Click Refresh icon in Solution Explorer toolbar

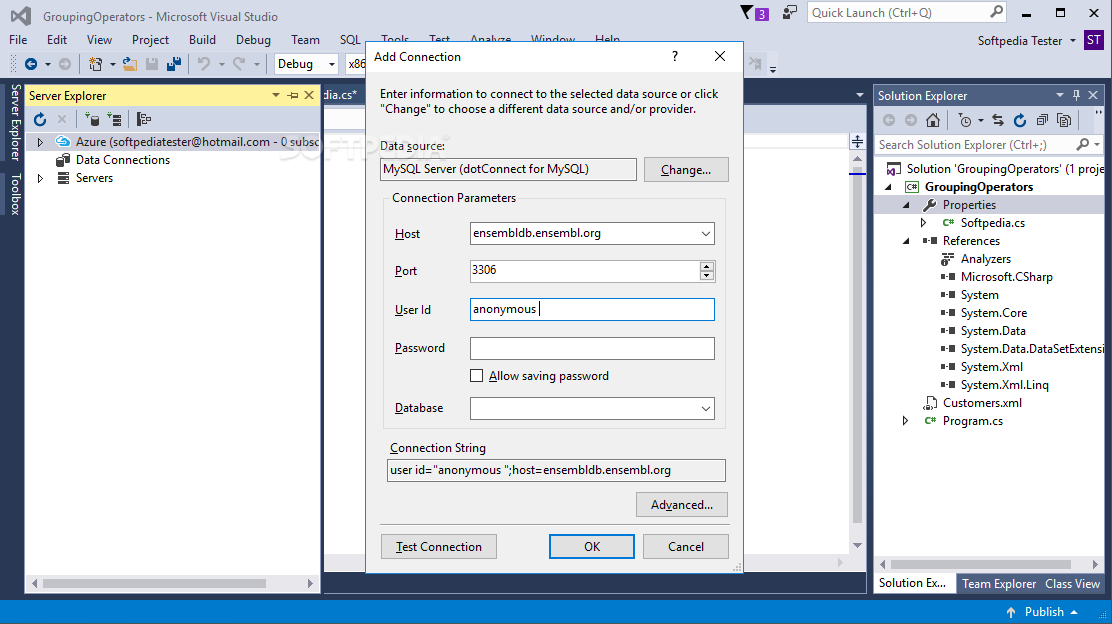click(x=1020, y=120)
